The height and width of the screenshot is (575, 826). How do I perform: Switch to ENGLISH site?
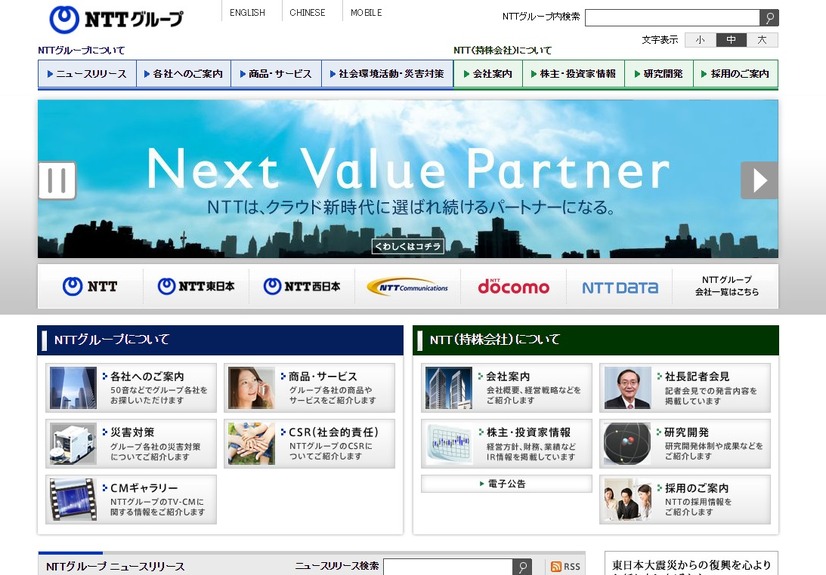(x=248, y=13)
